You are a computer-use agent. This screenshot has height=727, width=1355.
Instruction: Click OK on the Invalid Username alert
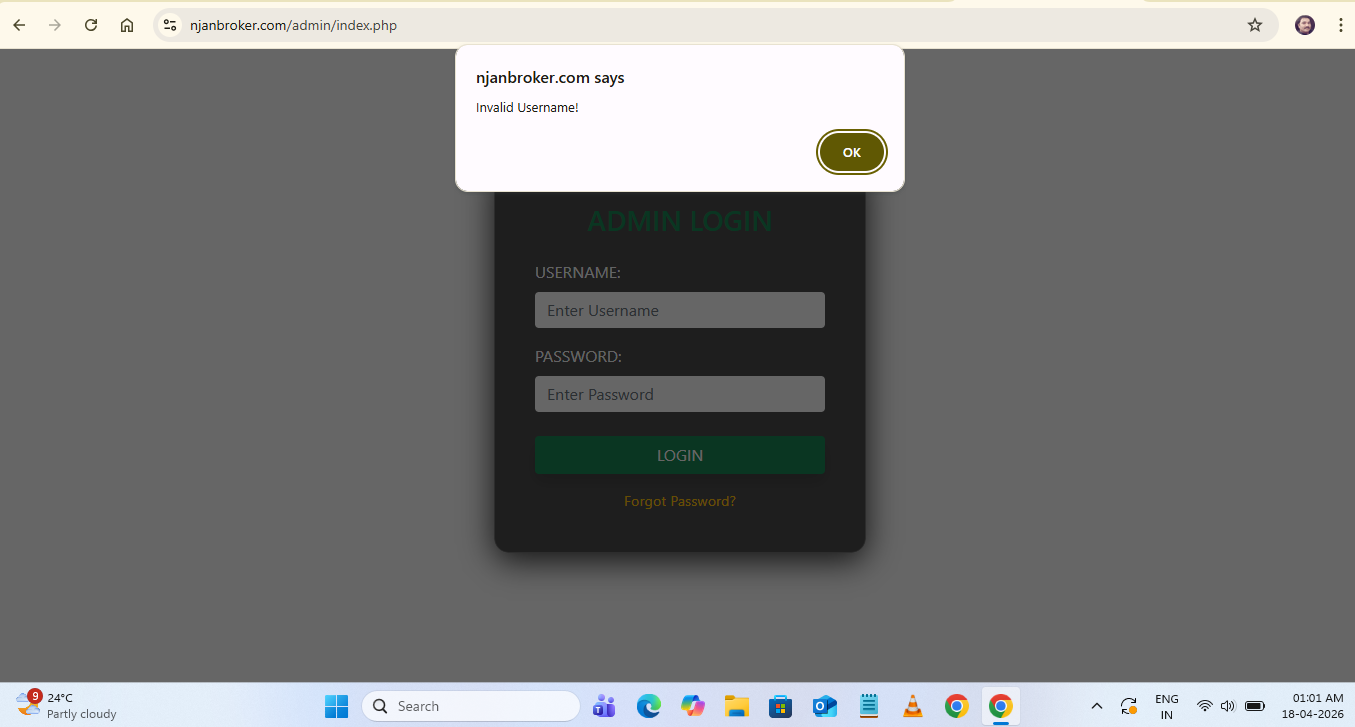851,153
